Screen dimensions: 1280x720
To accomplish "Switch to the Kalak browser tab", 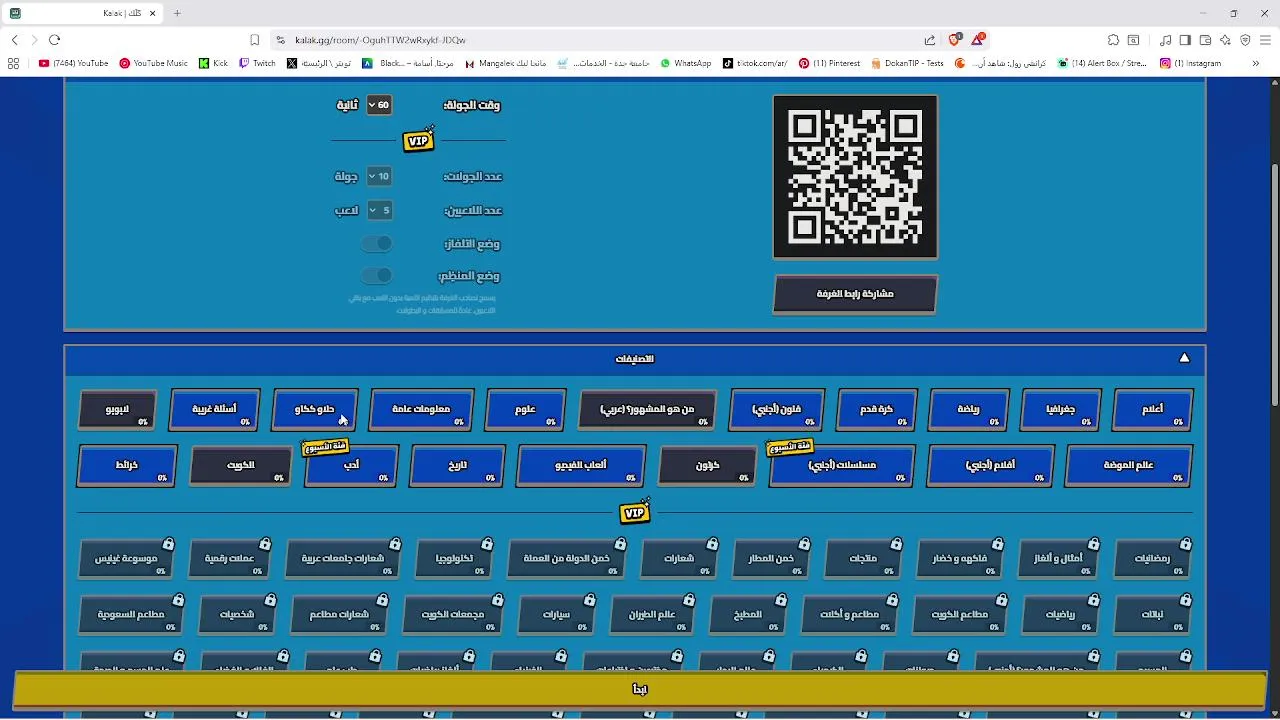I will pyautogui.click(x=85, y=13).
